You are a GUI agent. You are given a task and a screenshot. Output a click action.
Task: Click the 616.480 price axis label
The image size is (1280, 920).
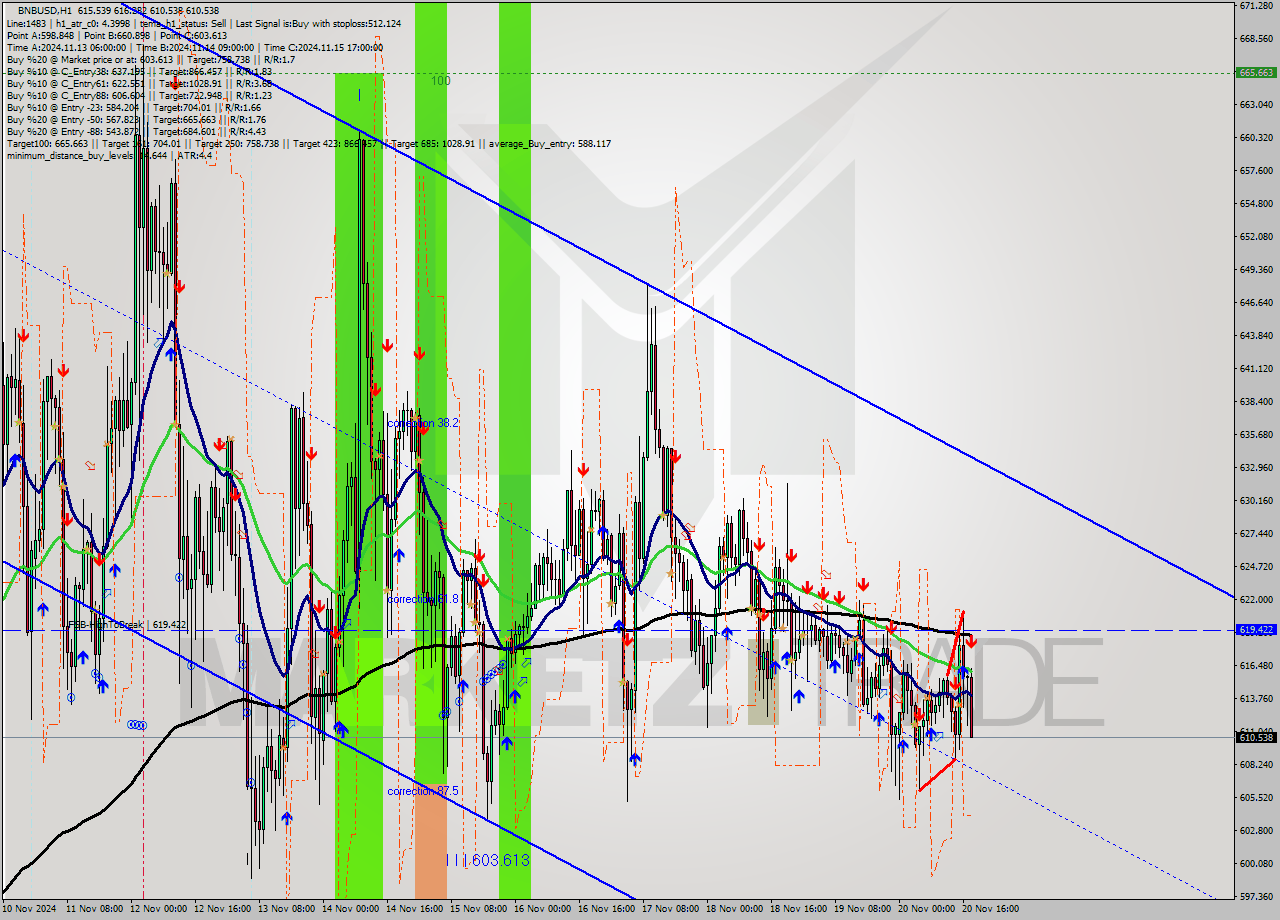1256,666
